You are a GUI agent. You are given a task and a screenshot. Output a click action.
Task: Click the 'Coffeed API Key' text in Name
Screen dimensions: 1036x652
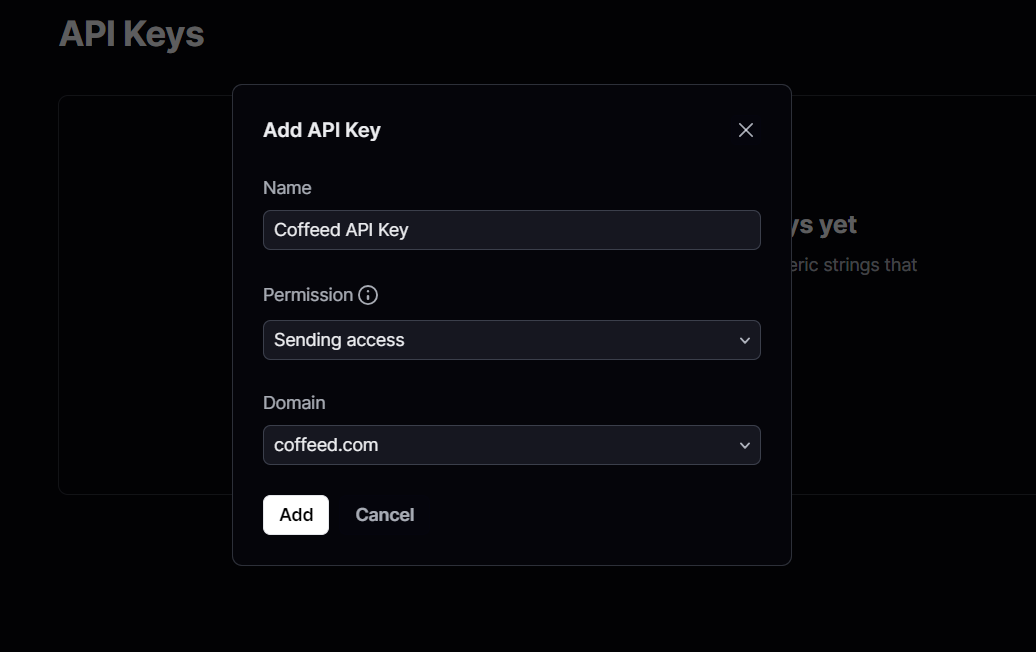pyautogui.click(x=341, y=230)
